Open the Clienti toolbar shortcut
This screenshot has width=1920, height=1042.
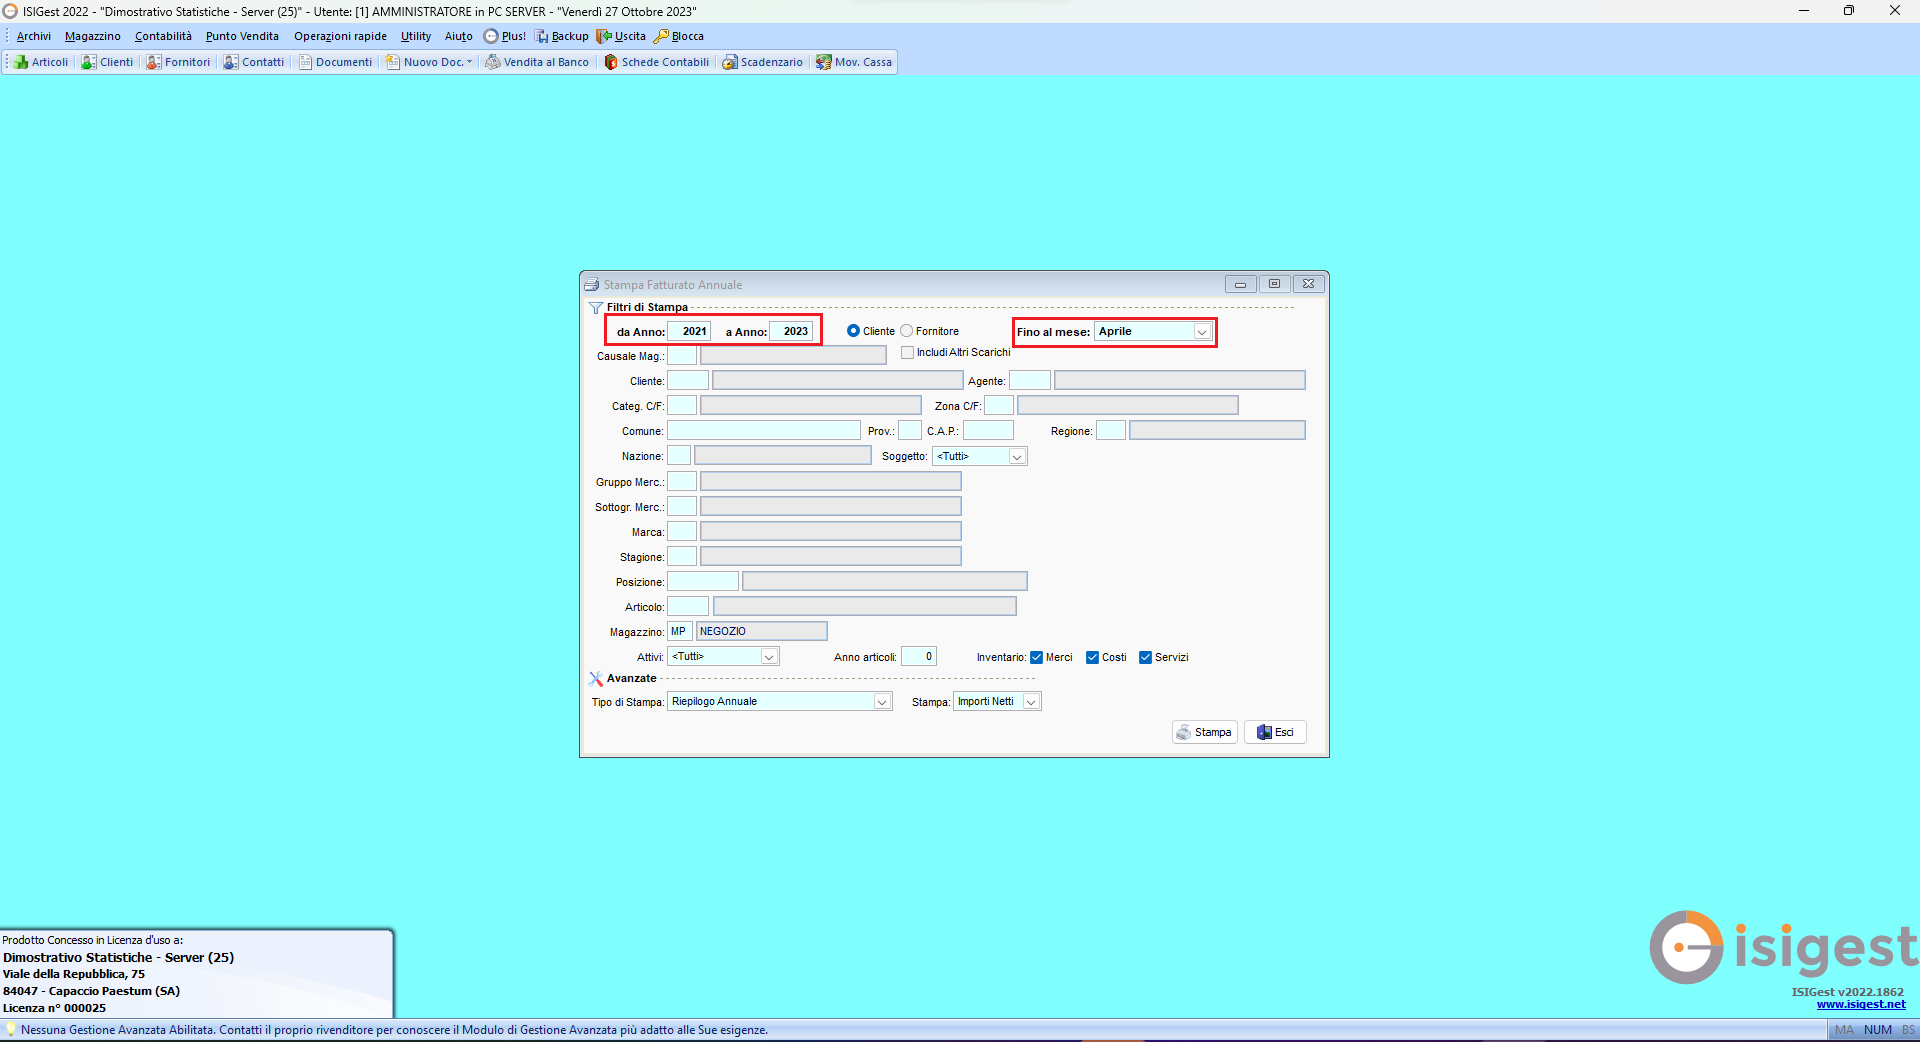pyautogui.click(x=107, y=62)
